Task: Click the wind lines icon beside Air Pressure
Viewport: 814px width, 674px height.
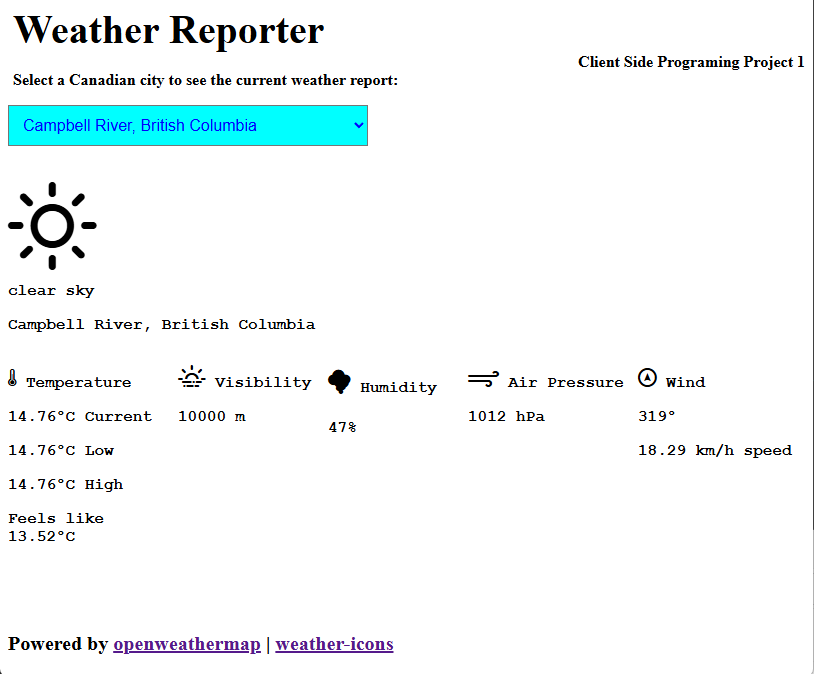Action: click(483, 379)
